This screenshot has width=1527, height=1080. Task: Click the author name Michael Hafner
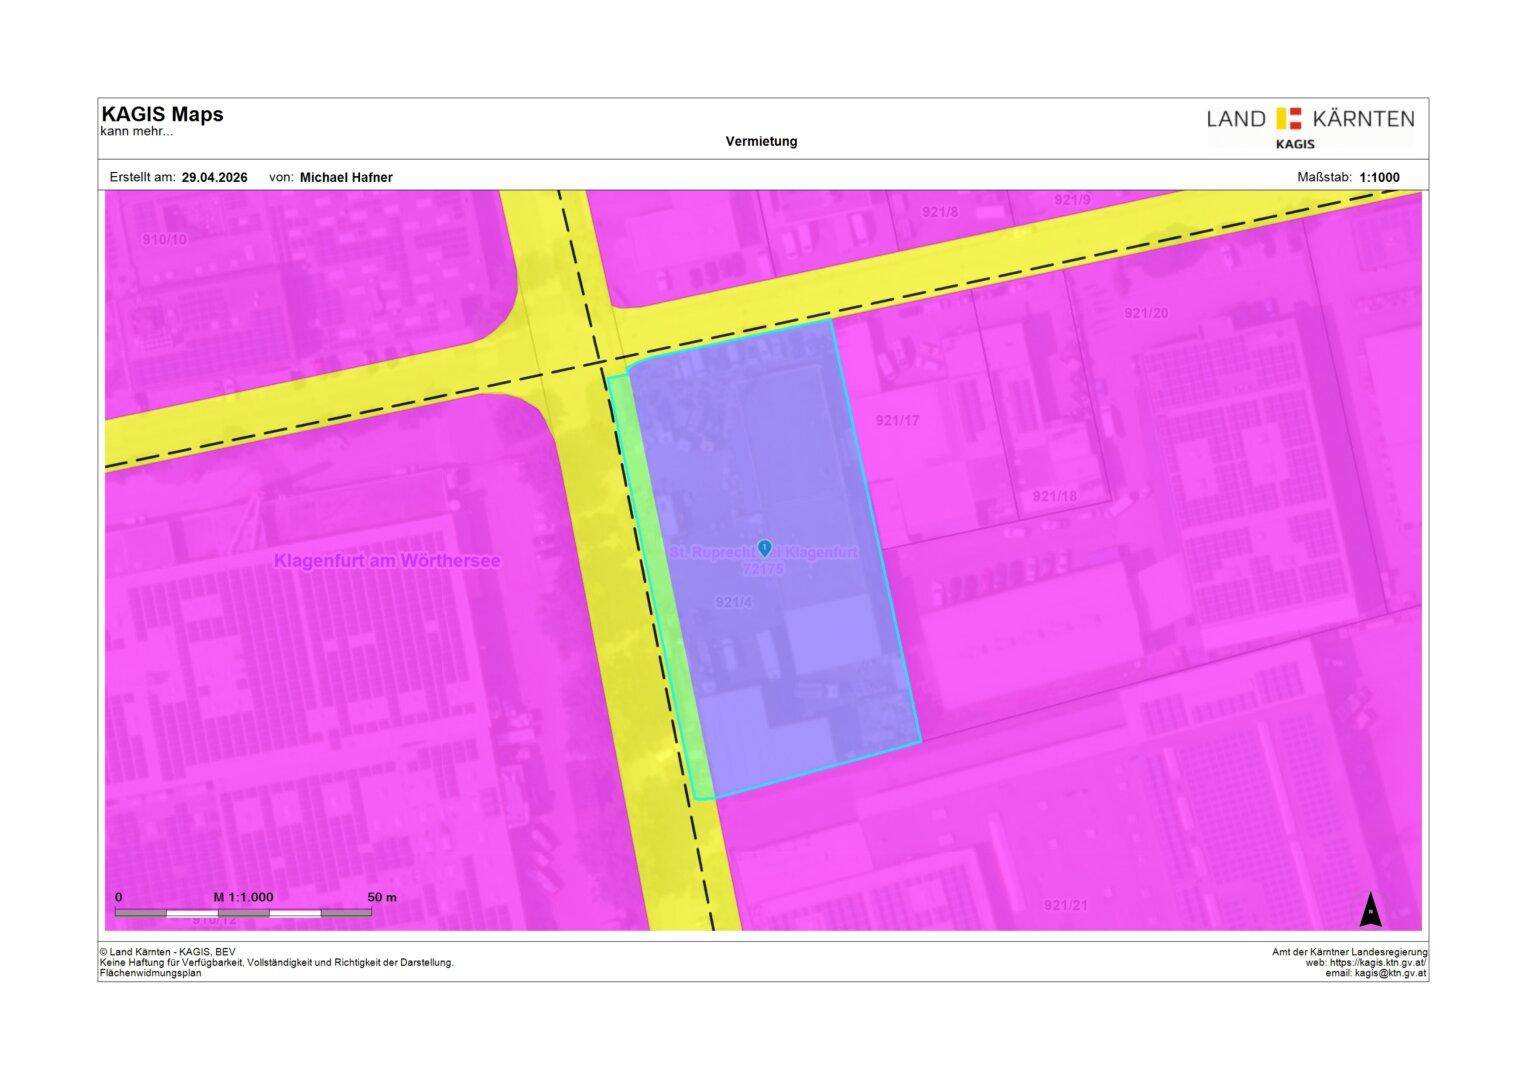346,177
